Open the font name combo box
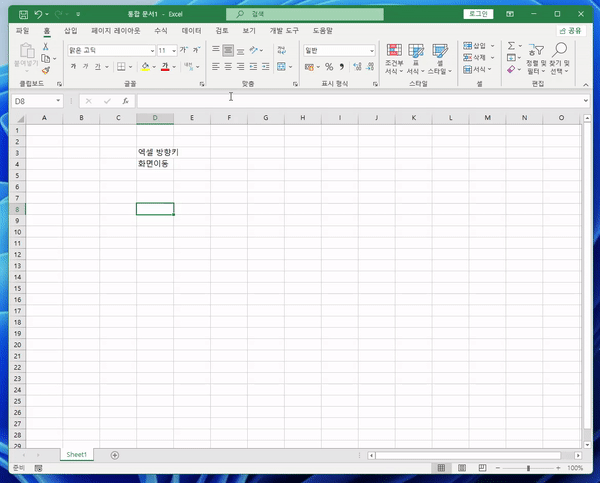600x483 pixels. [x=111, y=50]
